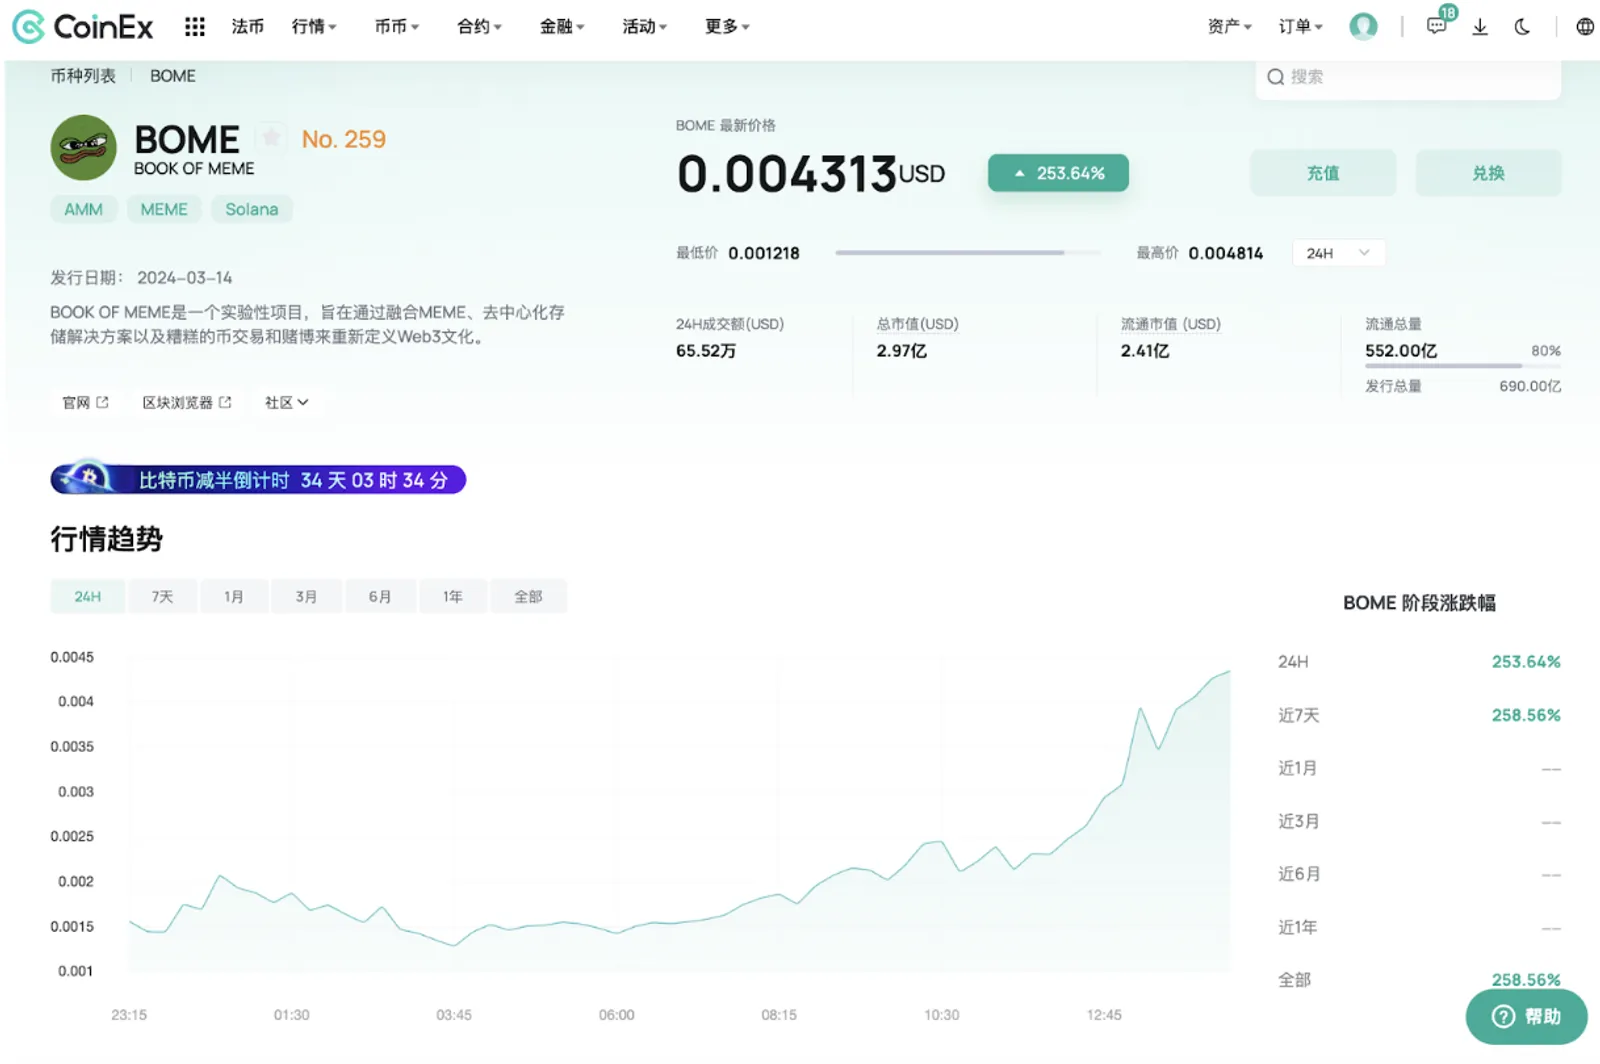
Task: Click the download app icon
Action: click(1480, 27)
